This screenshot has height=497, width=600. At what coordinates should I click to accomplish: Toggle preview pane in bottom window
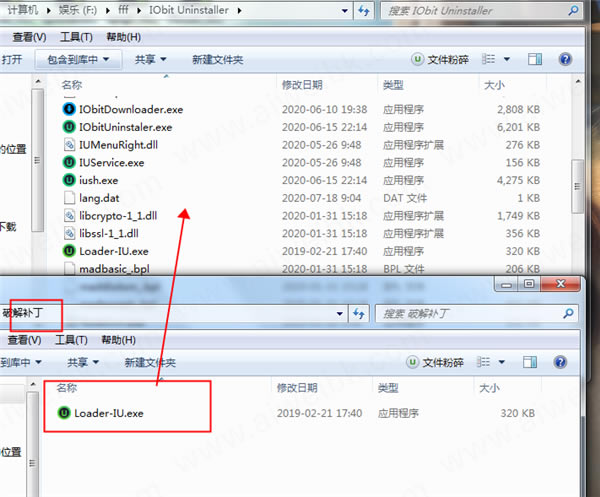pos(530,362)
